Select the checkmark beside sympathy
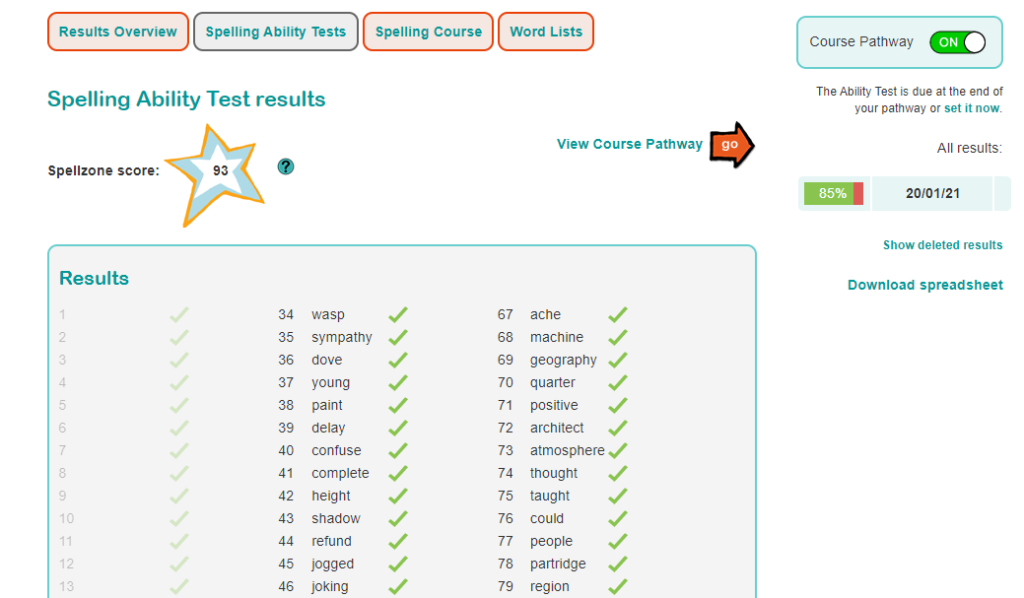 (397, 336)
